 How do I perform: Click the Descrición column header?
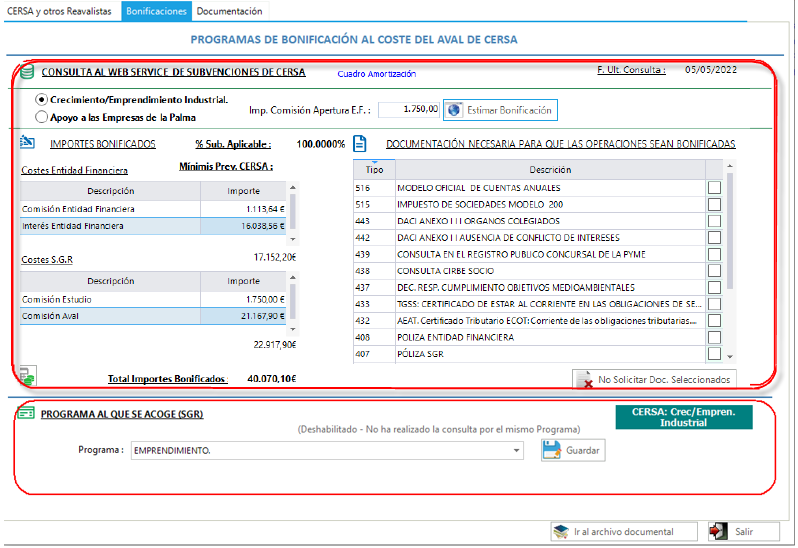[x=550, y=169]
